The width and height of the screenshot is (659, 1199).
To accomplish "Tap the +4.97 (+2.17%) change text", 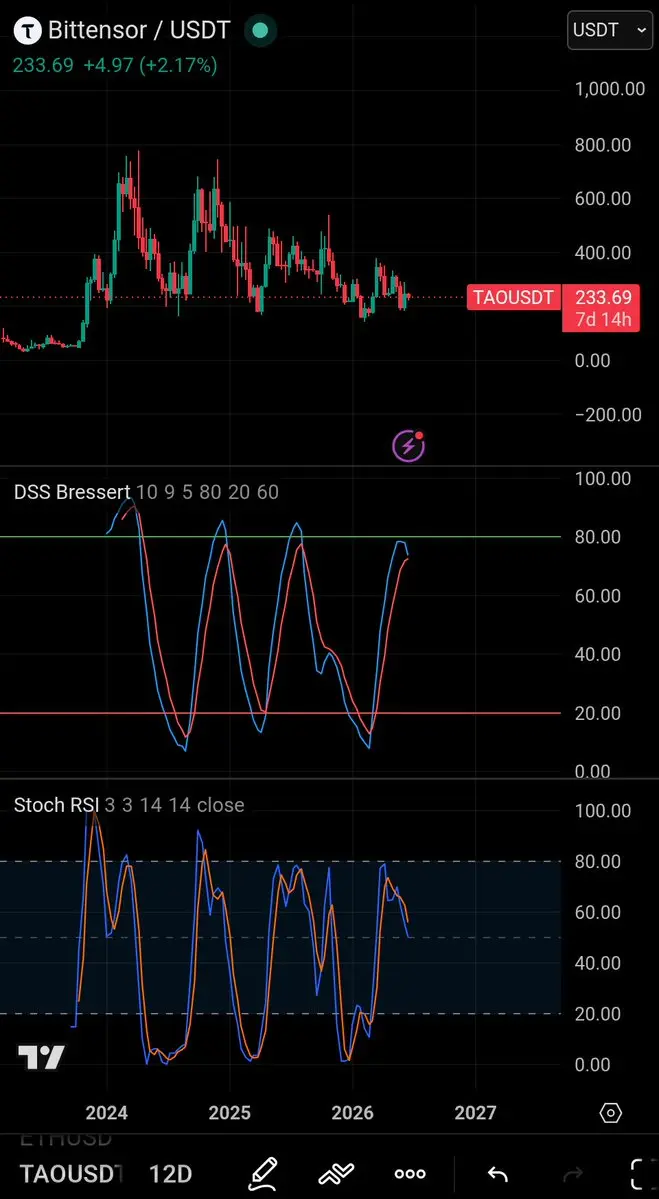I will click(x=151, y=66).
